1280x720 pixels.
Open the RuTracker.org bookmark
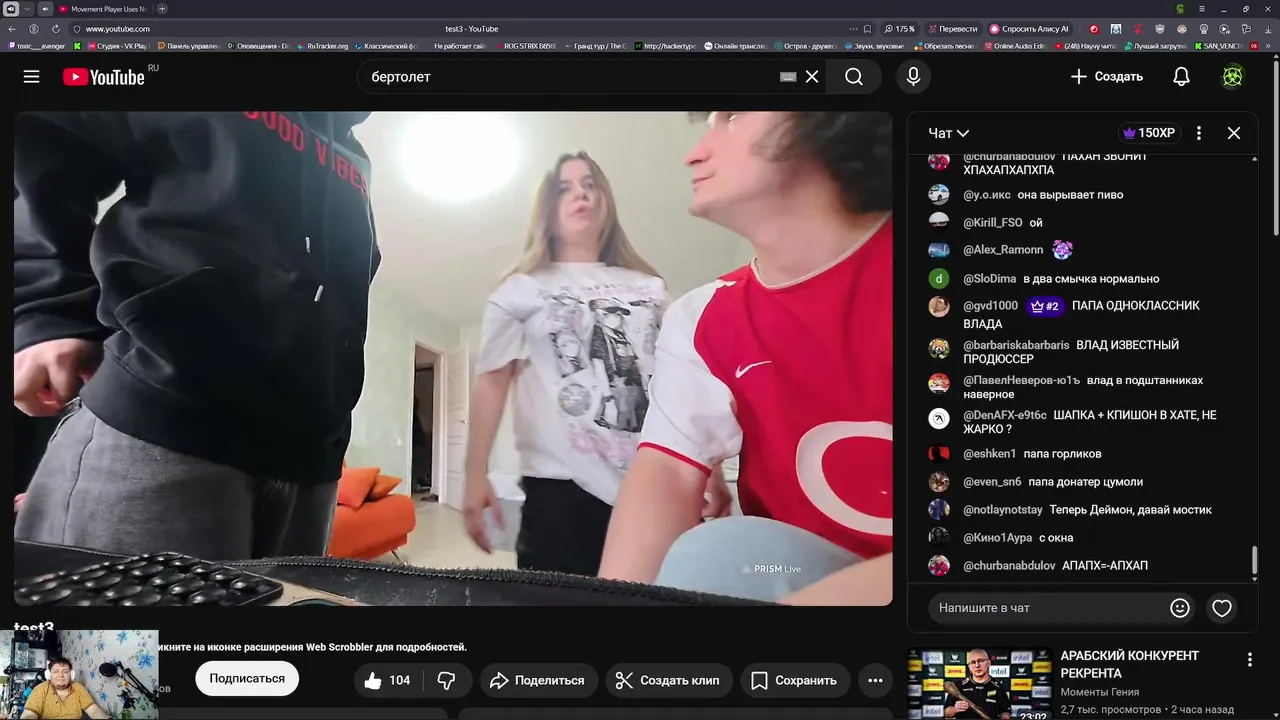coord(322,46)
